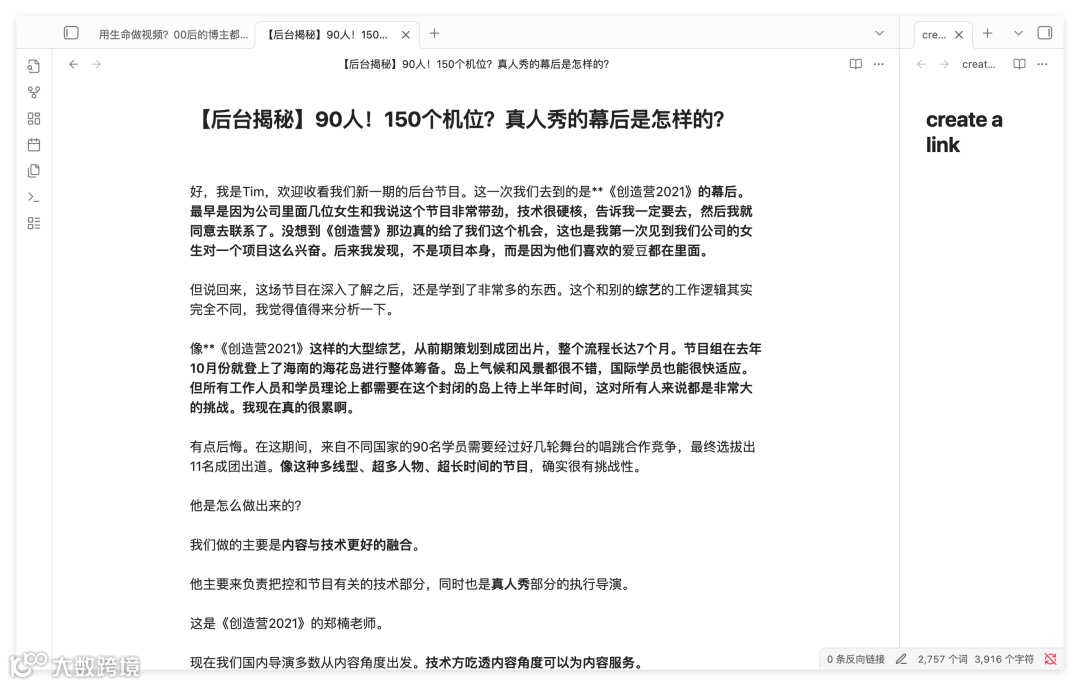The width and height of the screenshot is (1080, 686).
Task: Click the checklist icon in left ribbon
Action: pos(34,223)
